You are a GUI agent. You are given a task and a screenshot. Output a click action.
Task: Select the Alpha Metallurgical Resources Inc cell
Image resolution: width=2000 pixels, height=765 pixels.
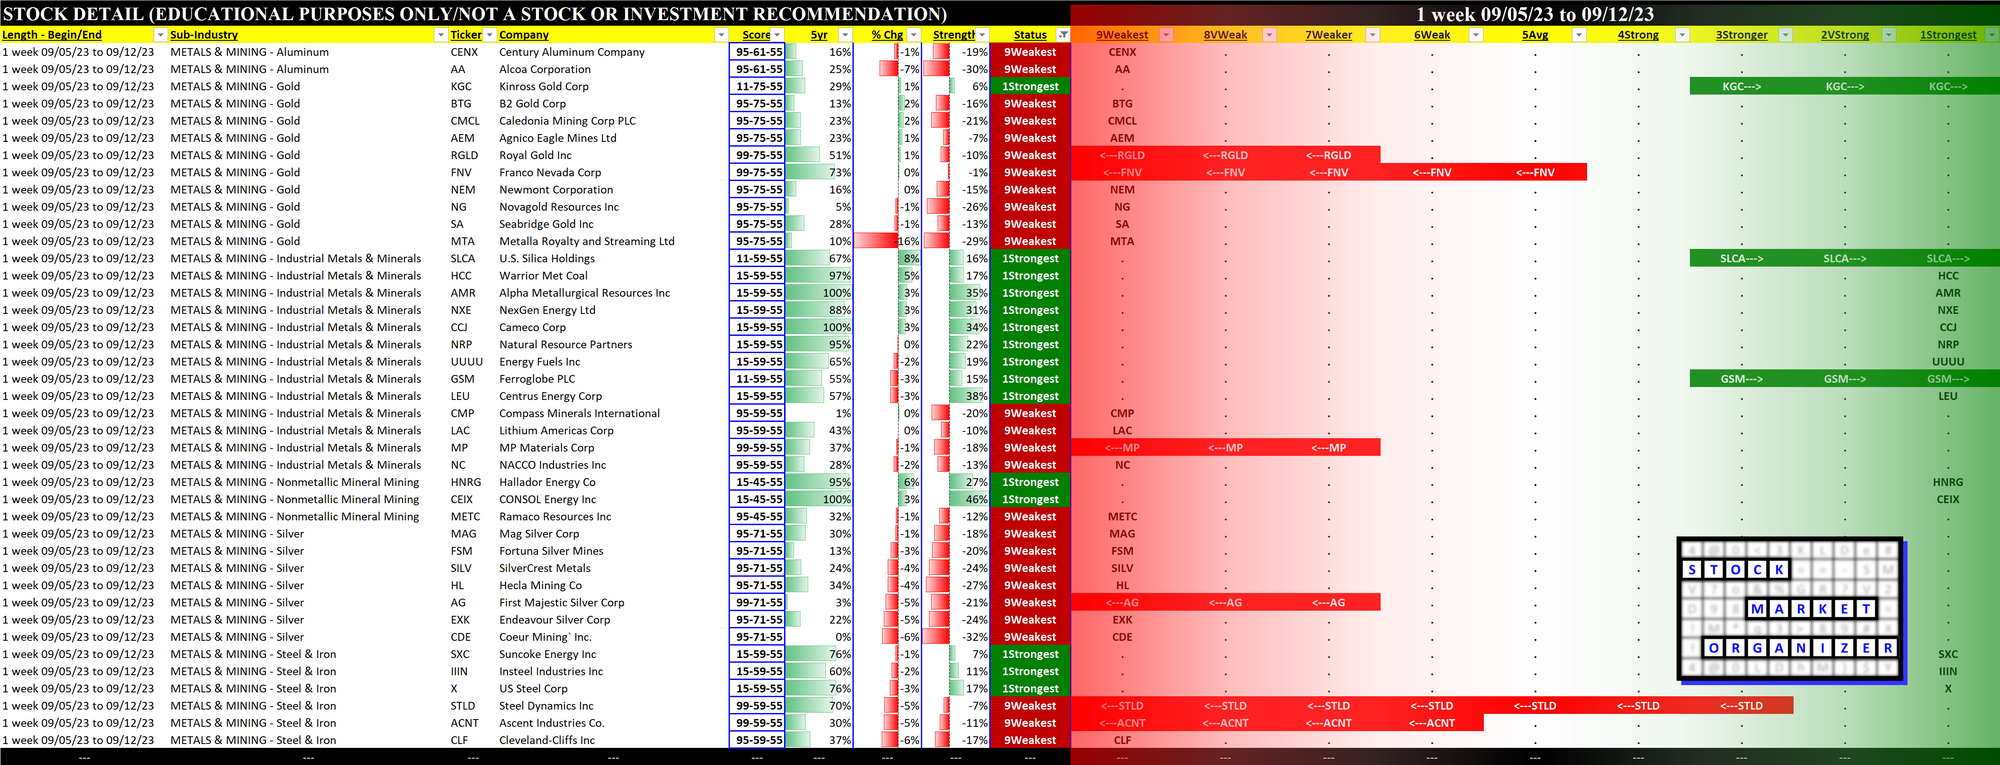click(613, 293)
